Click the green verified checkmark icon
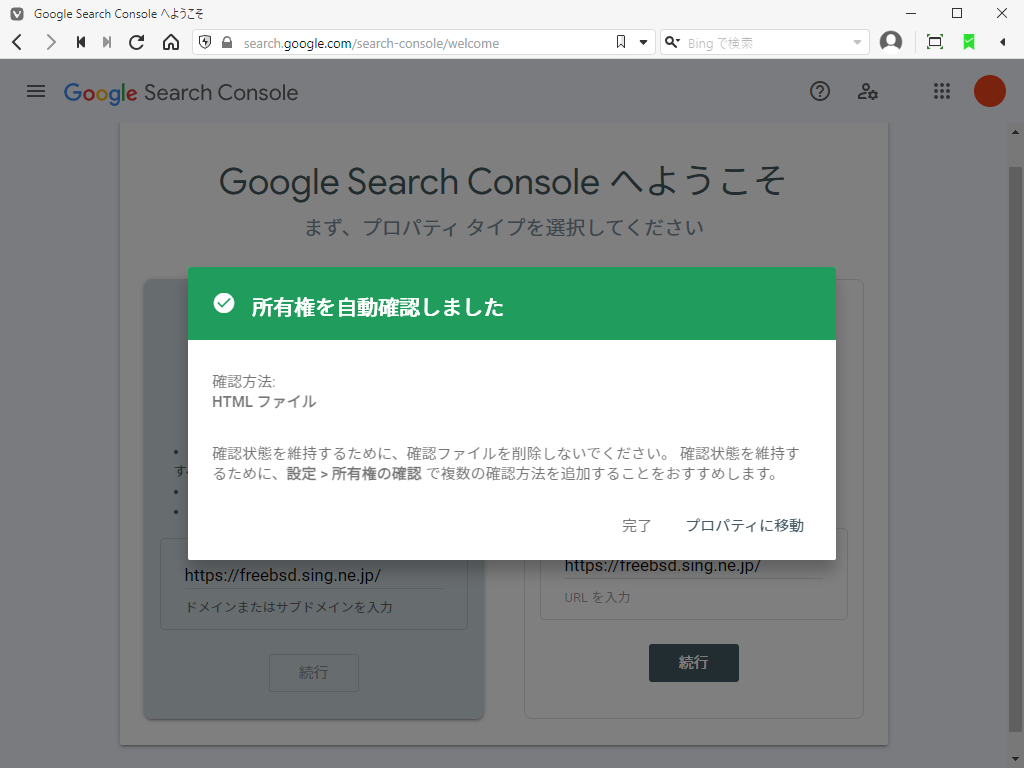 (224, 303)
